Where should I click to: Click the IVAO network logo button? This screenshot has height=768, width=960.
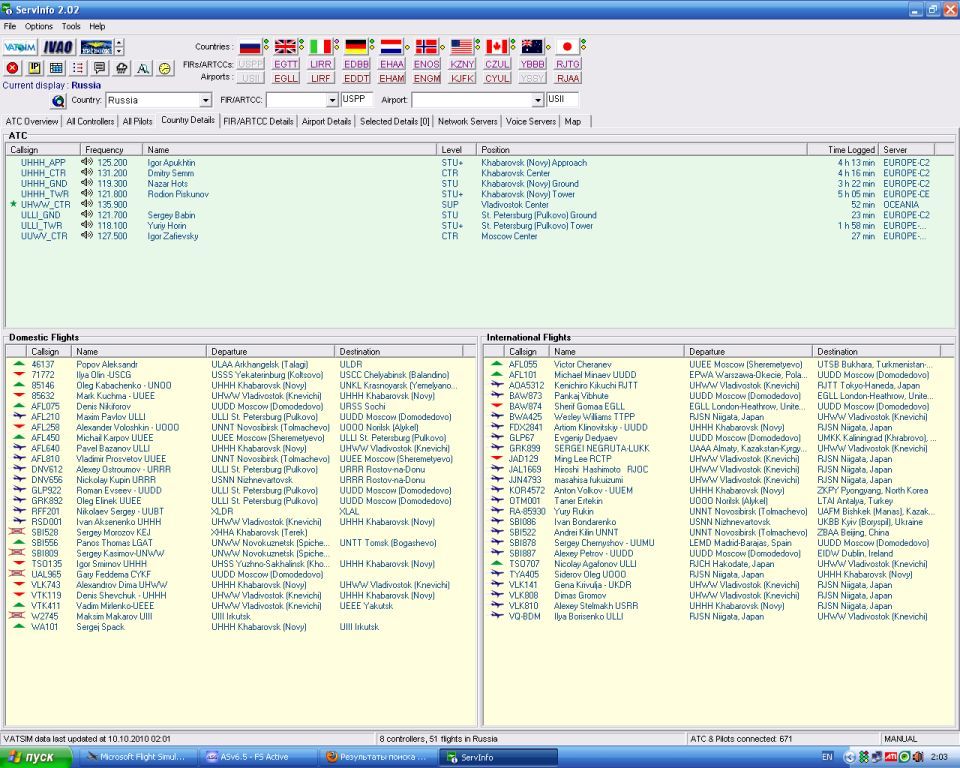coord(58,47)
